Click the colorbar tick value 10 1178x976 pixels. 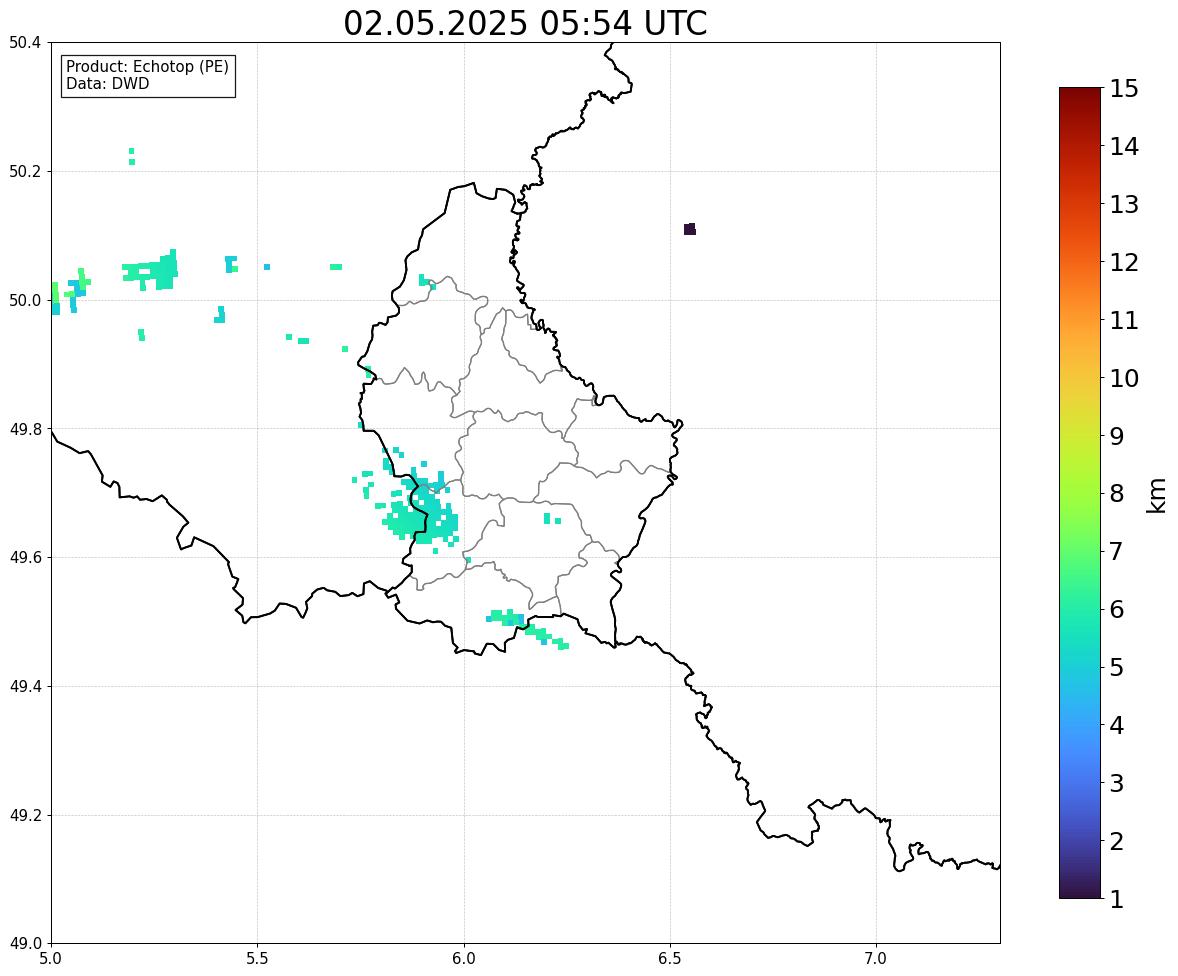click(x=1124, y=378)
